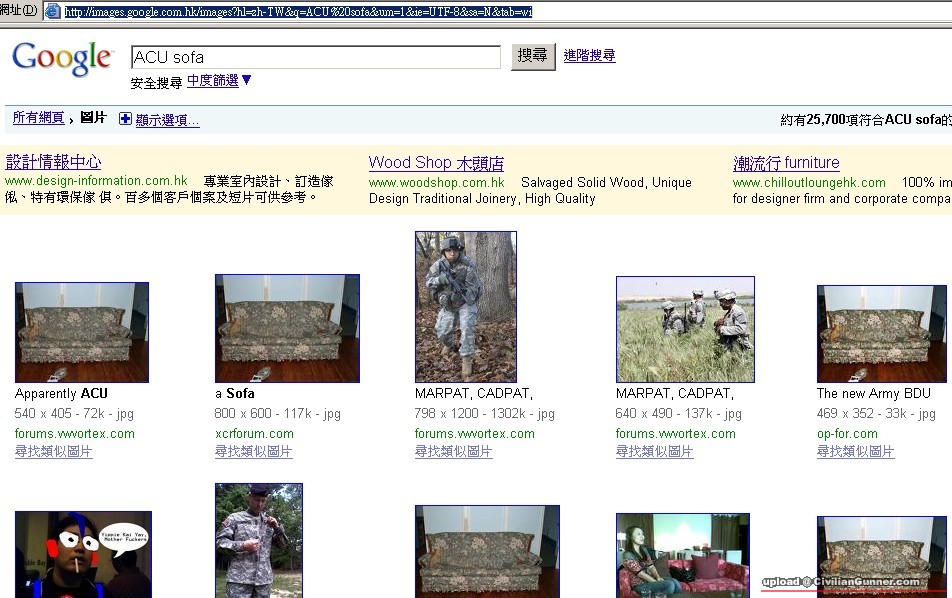Click the 搜尋 search button

pyautogui.click(x=533, y=56)
